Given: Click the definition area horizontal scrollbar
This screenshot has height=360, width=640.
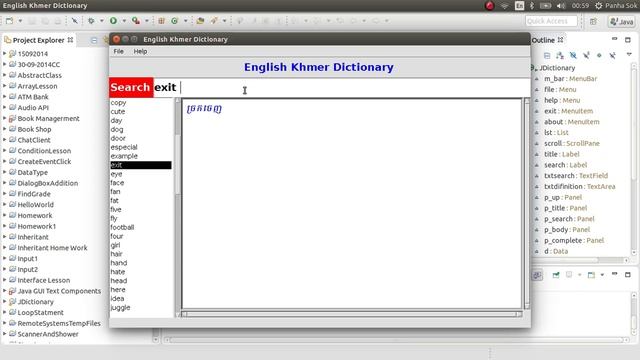Looking at the screenshot, I should (353, 314).
